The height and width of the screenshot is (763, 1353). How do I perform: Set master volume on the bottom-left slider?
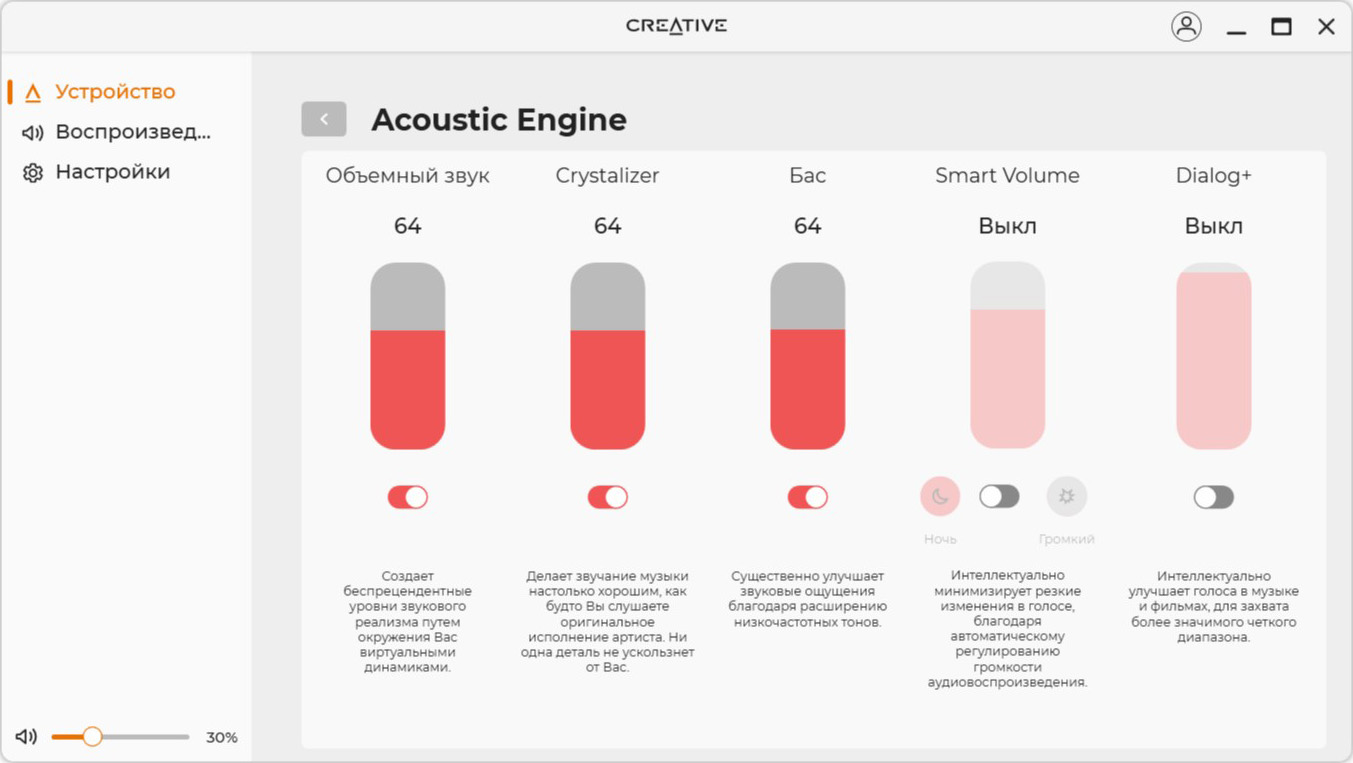coord(120,737)
